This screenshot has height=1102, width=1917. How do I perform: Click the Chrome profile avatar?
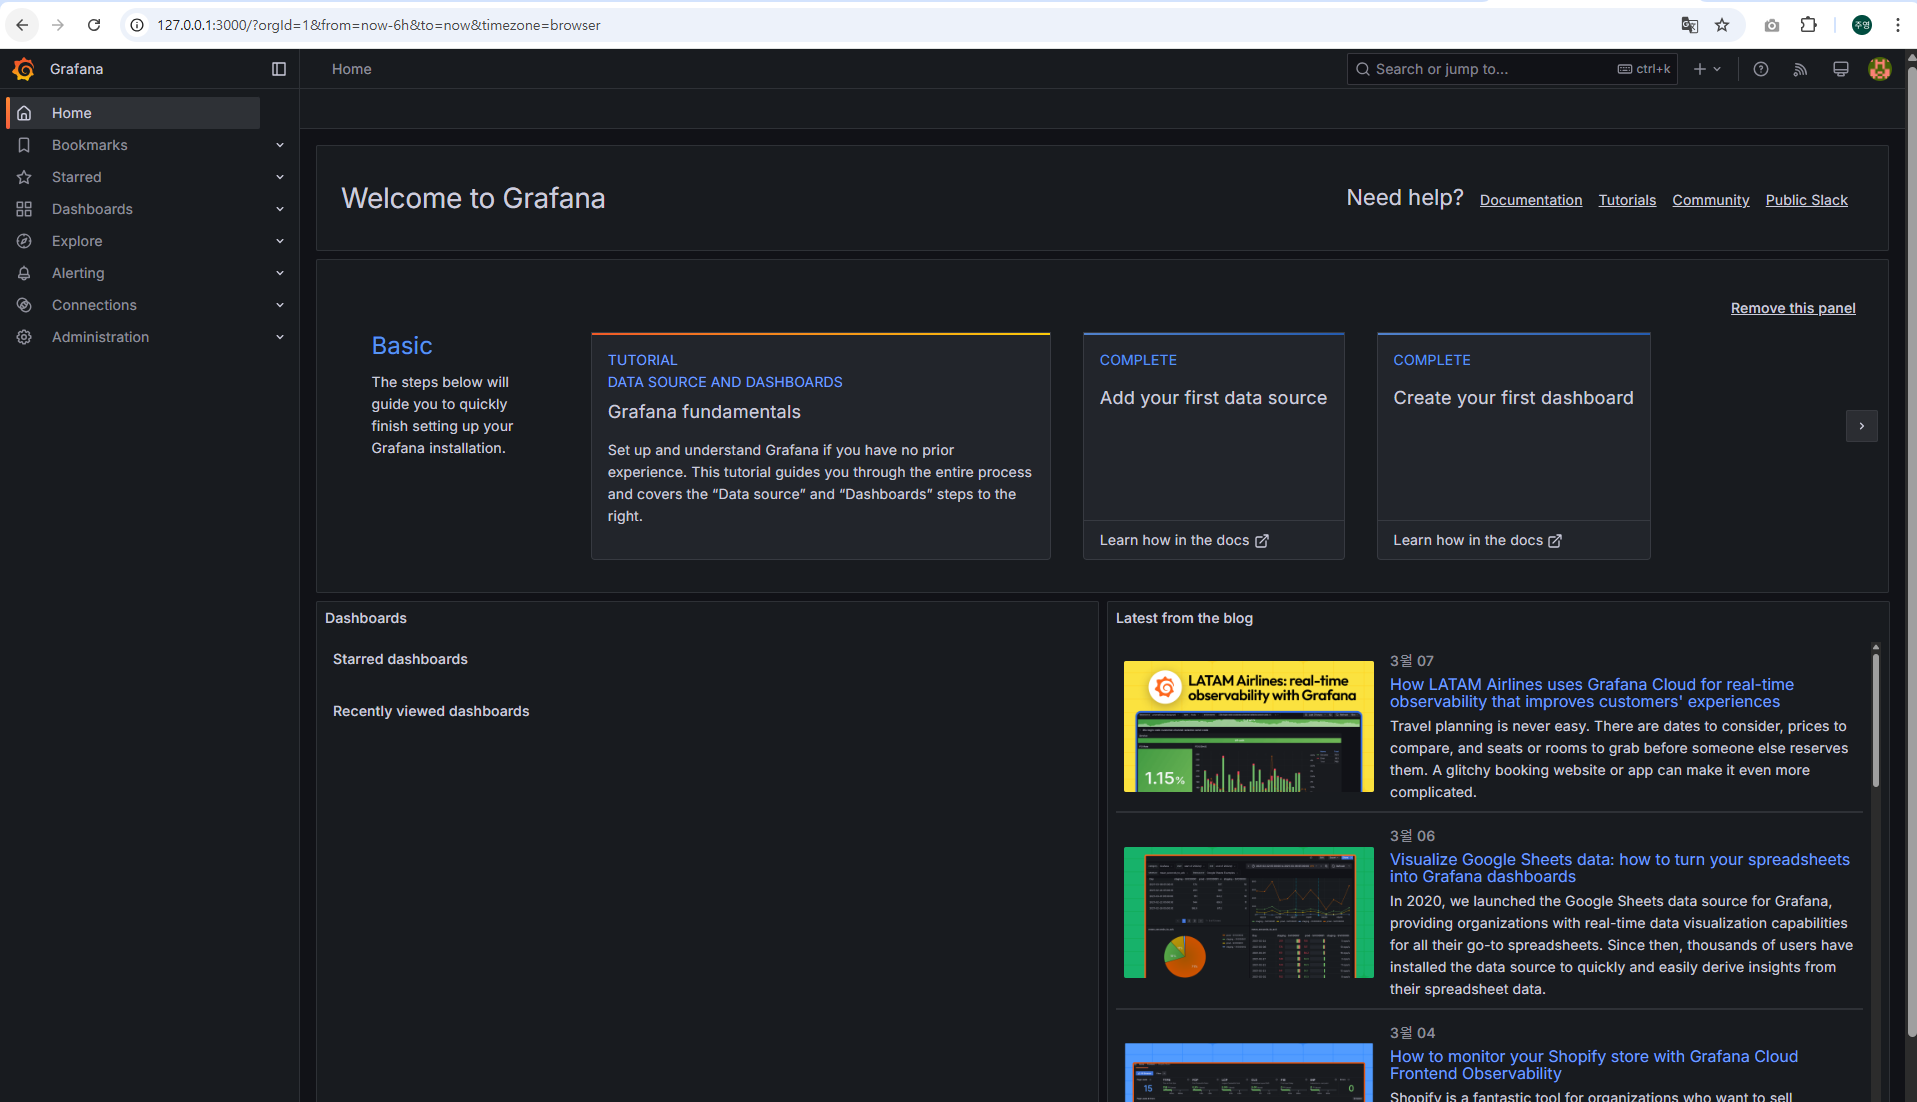(x=1862, y=25)
